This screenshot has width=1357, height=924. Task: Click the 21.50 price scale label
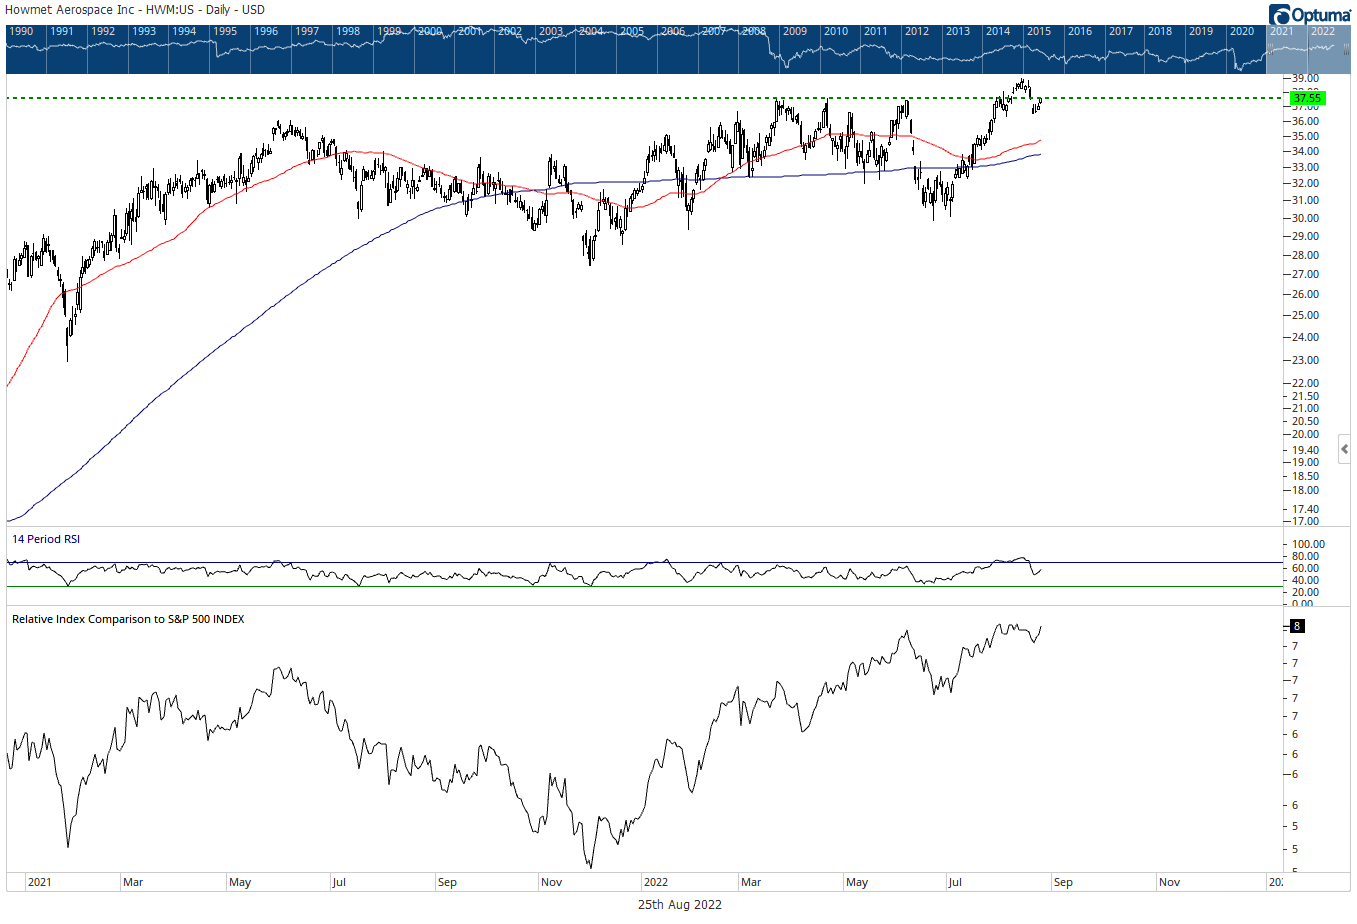pos(1305,396)
